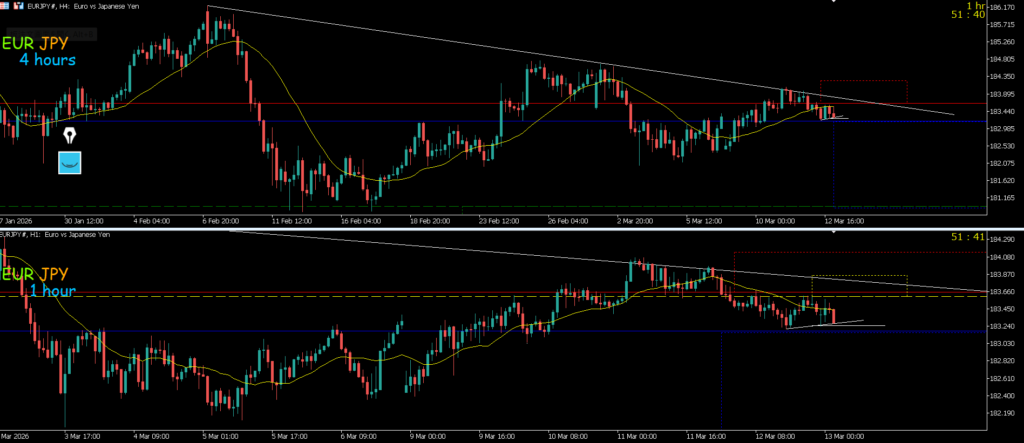Click the 13 Mar 00:00 label on H1 axis
The height and width of the screenshot is (443, 1024).
click(x=845, y=436)
